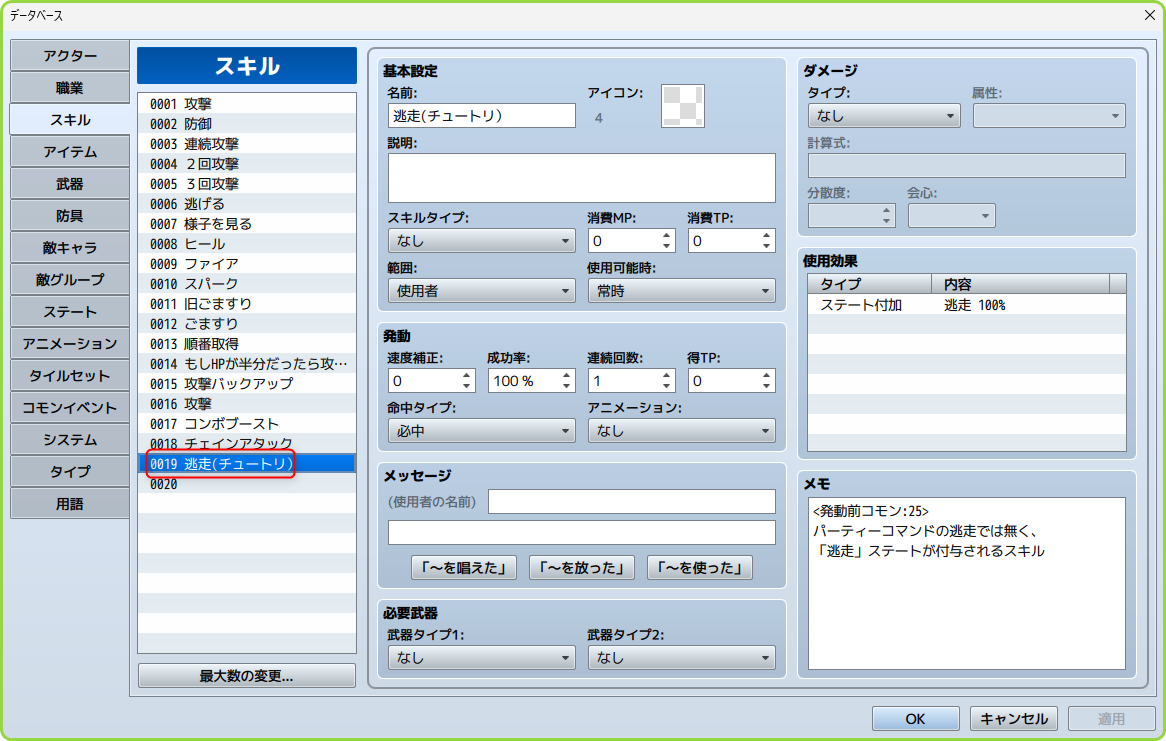Open the アクター tab

(70, 56)
